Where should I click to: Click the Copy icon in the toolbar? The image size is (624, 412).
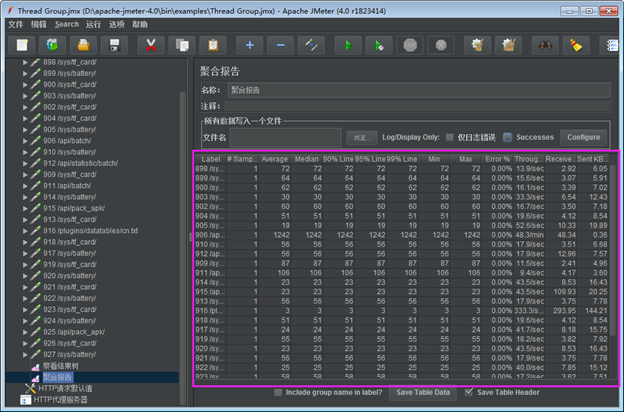(x=182, y=45)
